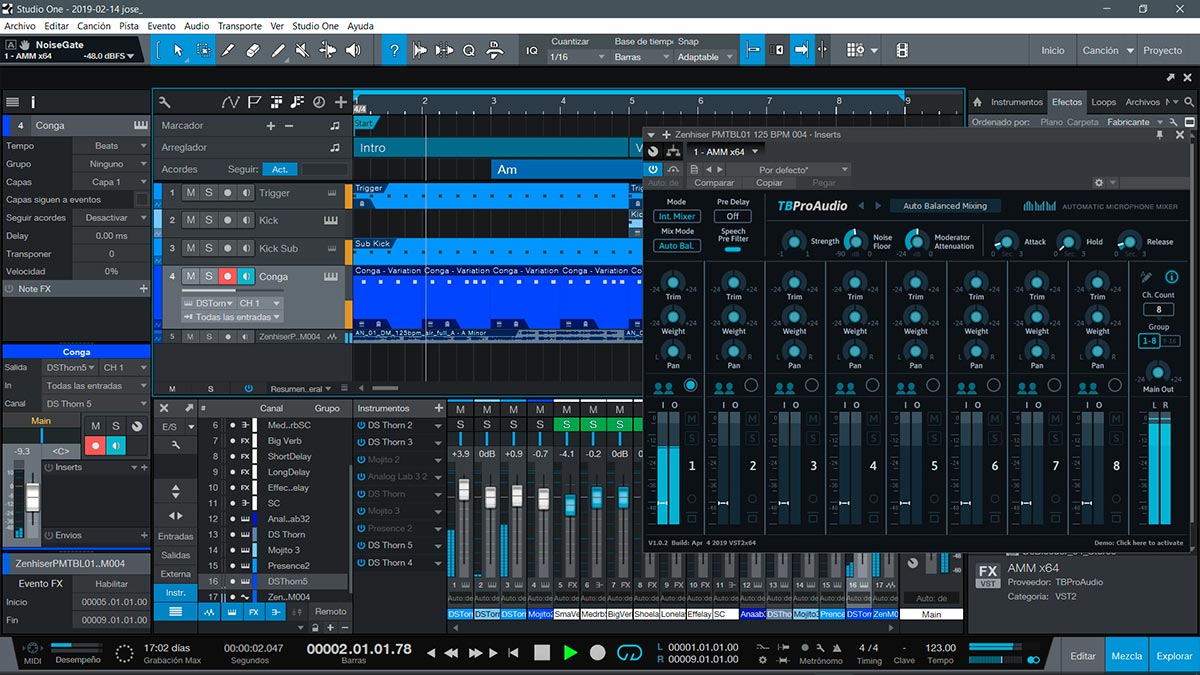Click the mixer wrench options icon
This screenshot has height=675, width=1200.
(x=176, y=444)
